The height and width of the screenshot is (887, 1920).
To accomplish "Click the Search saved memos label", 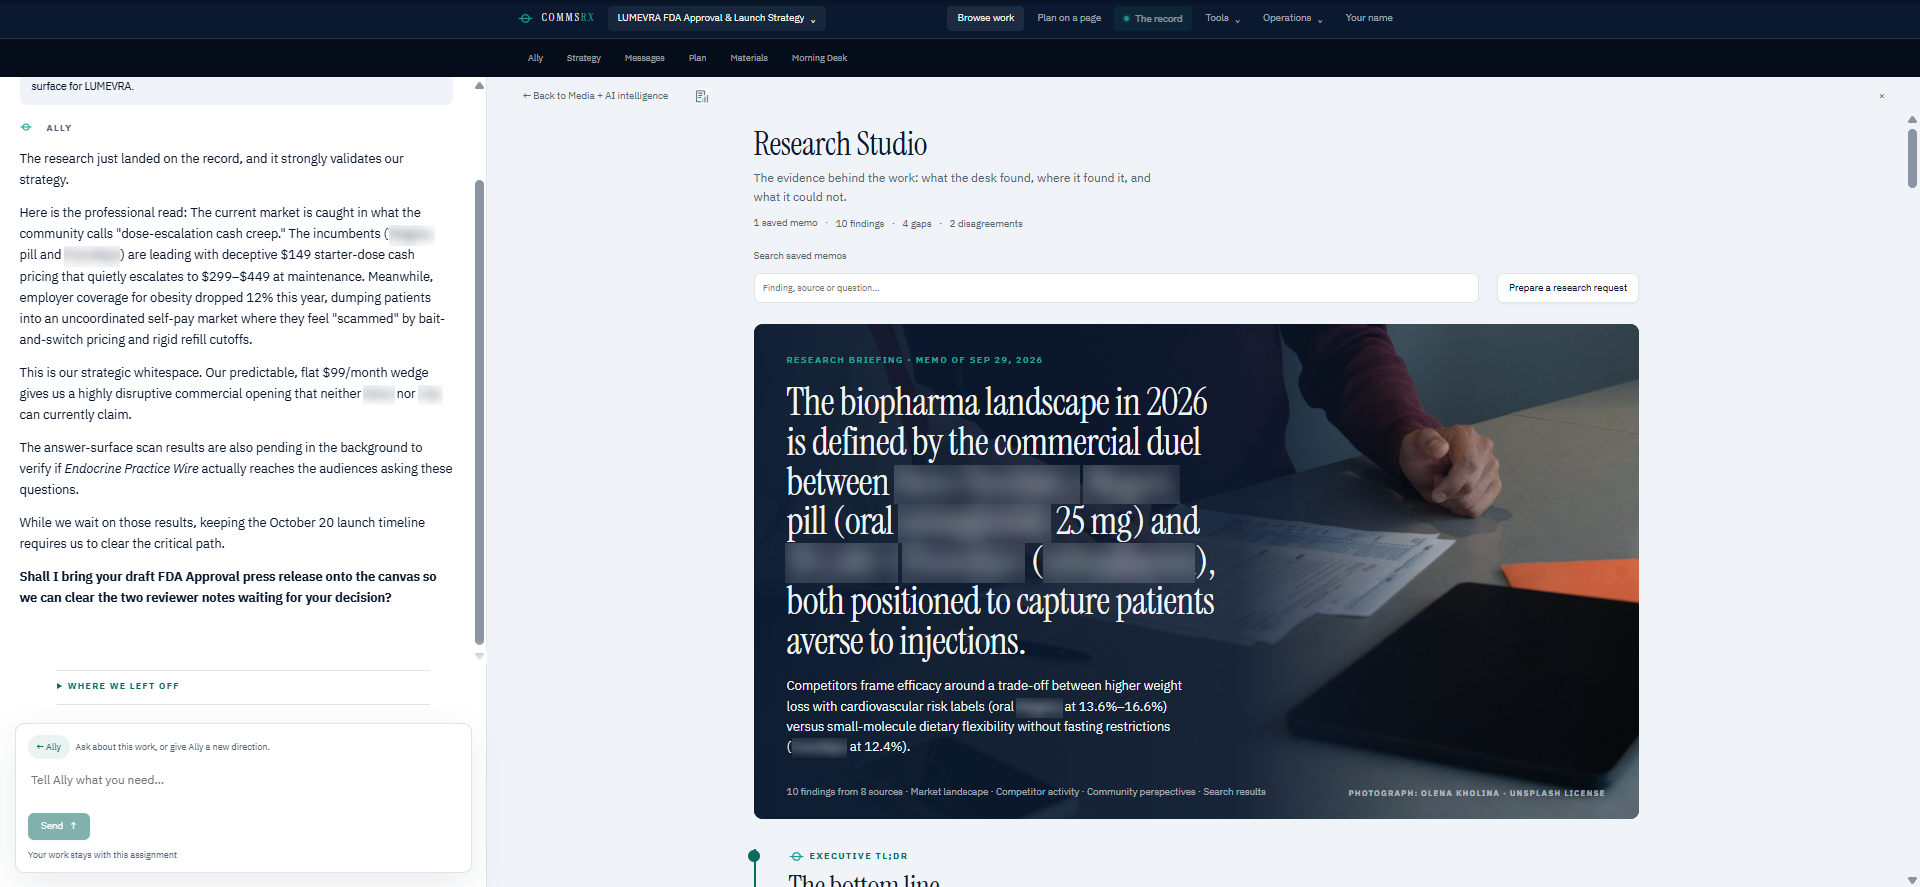I will tap(800, 256).
